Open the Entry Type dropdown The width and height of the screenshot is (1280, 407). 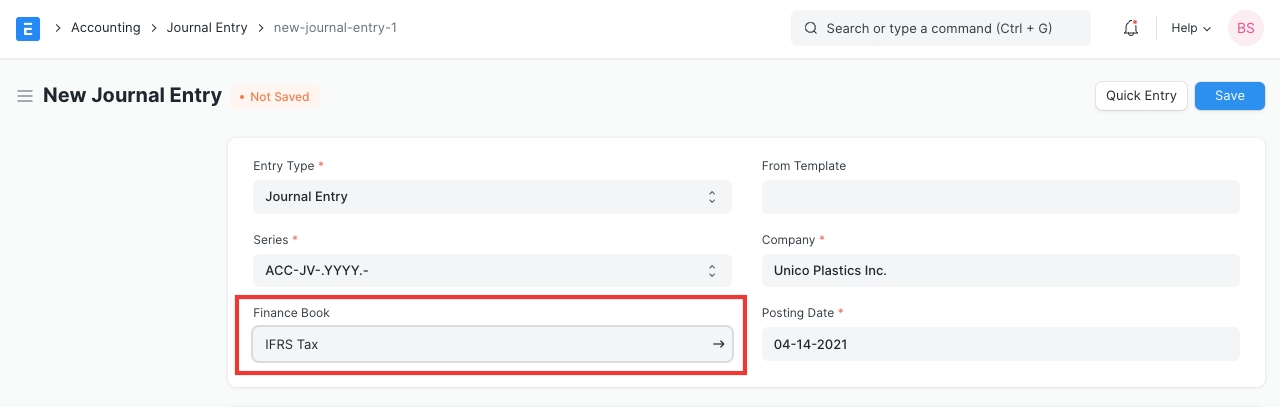[491, 197]
